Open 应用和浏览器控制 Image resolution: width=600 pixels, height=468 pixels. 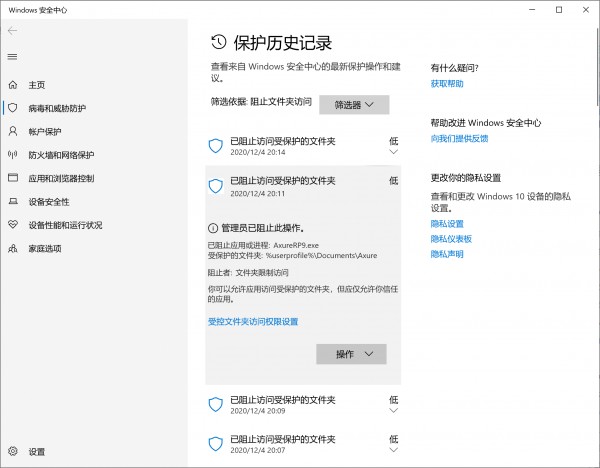pos(61,178)
